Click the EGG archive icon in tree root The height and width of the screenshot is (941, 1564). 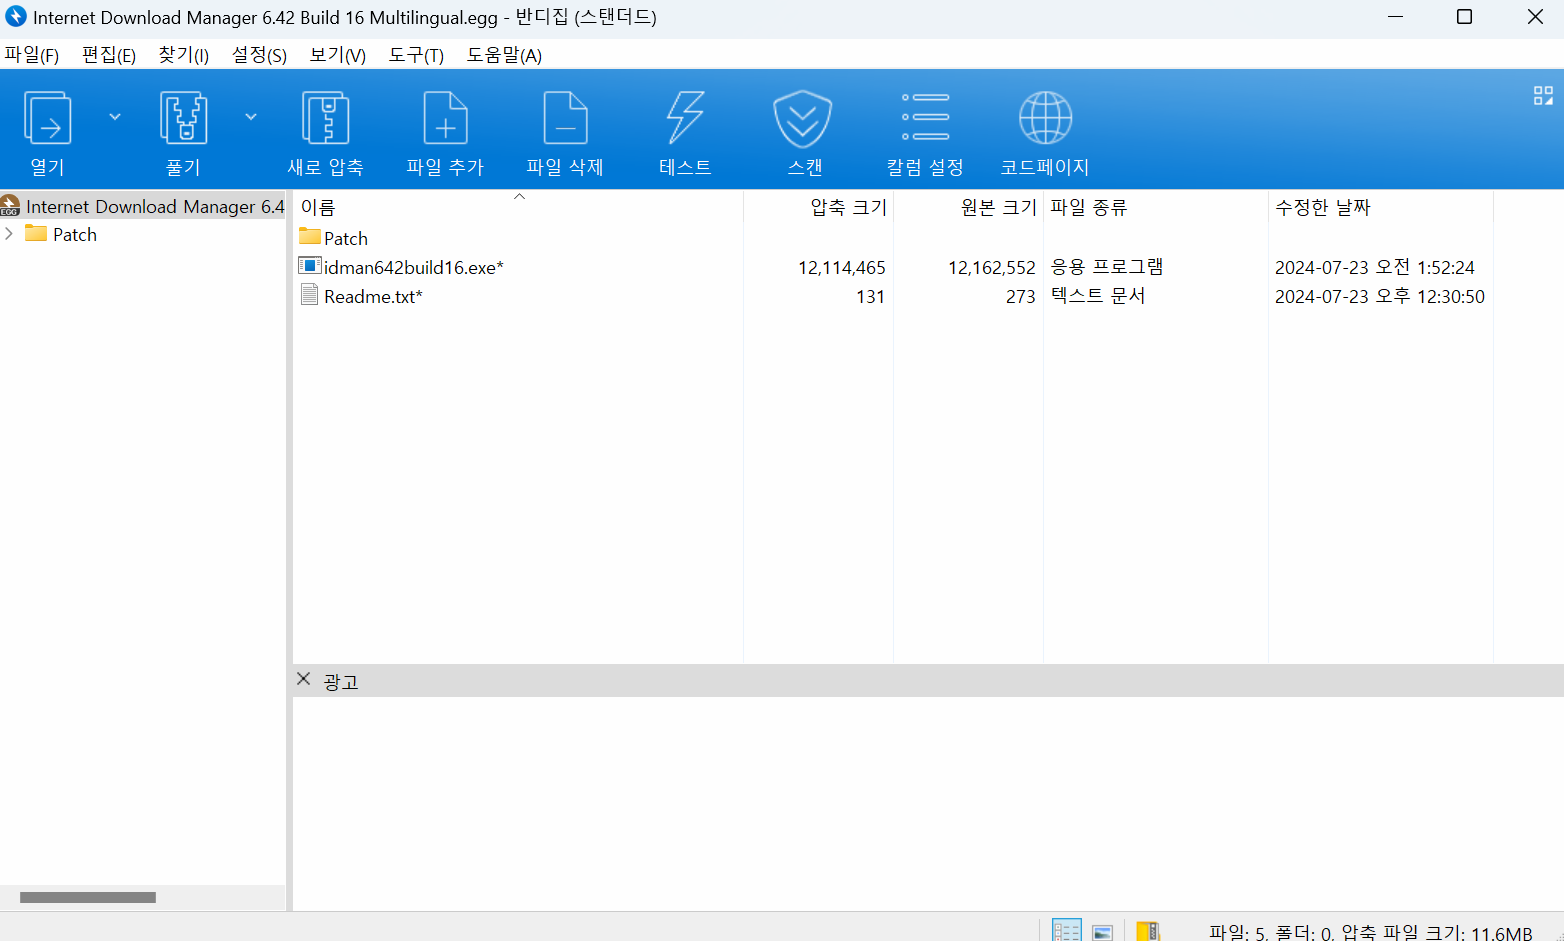(x=10, y=205)
